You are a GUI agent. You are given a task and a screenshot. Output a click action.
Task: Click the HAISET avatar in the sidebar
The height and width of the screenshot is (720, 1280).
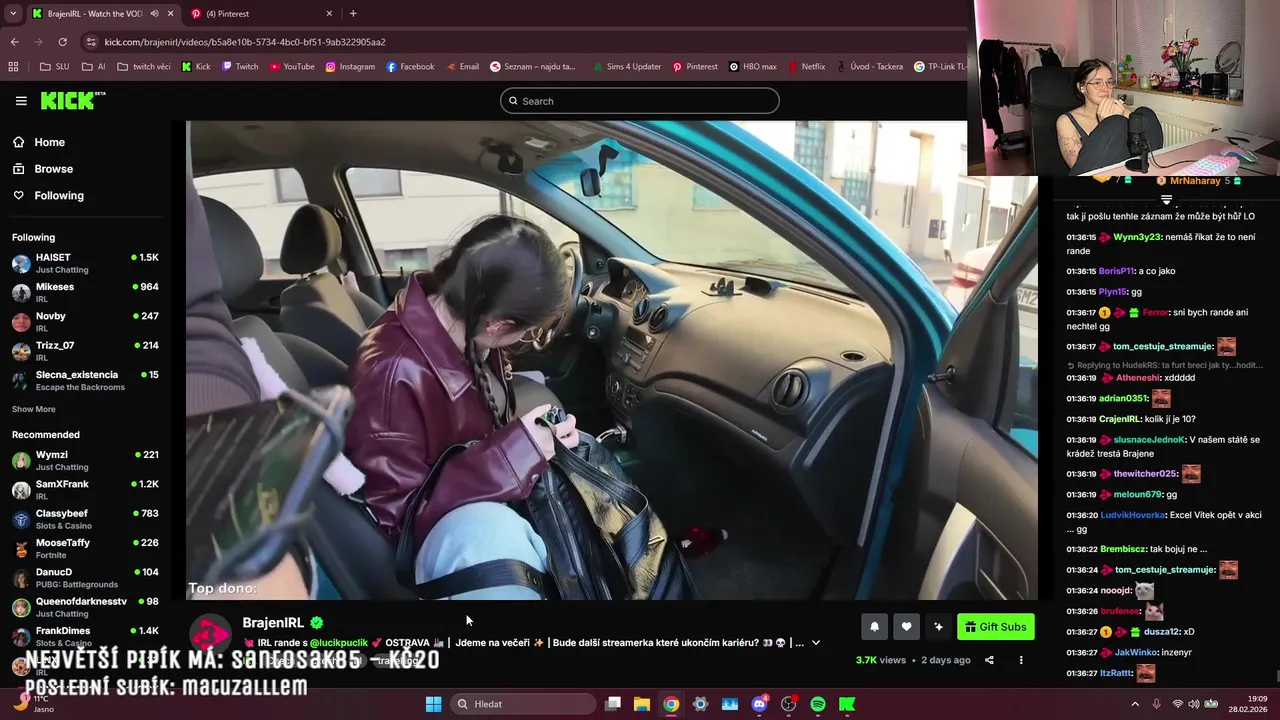[x=21, y=264]
